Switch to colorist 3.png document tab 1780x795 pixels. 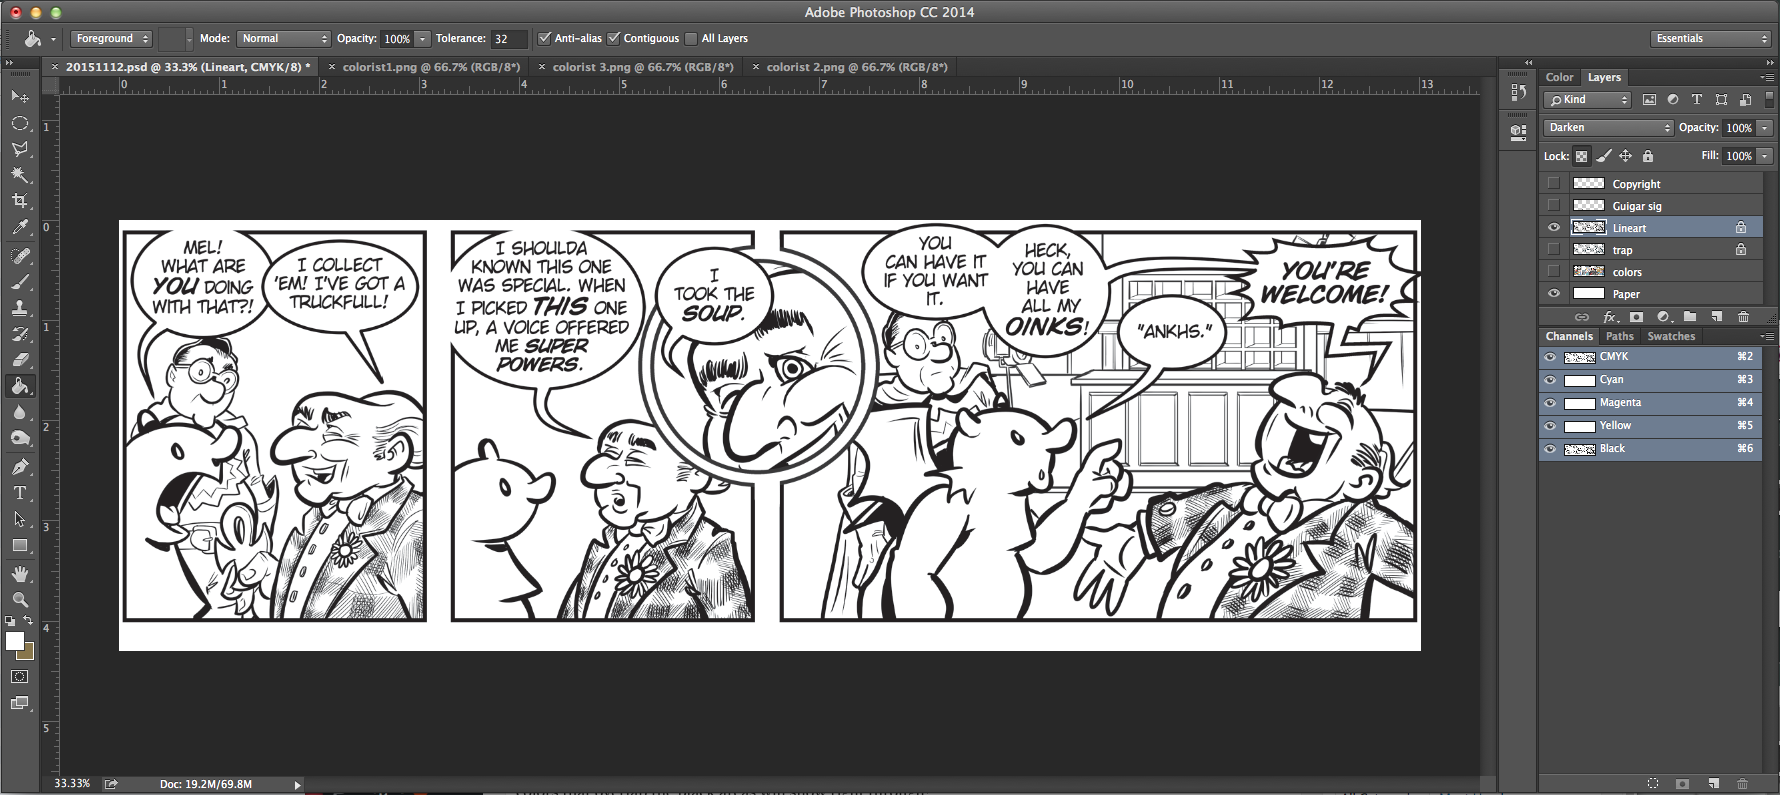click(642, 67)
